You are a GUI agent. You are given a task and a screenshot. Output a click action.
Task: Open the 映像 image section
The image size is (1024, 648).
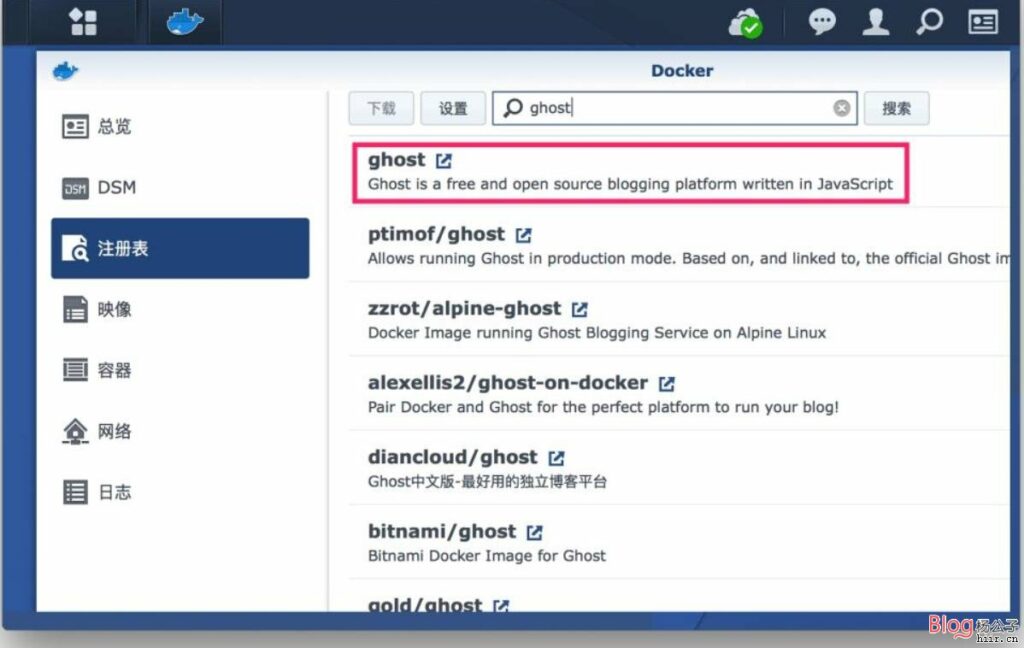(x=180, y=309)
